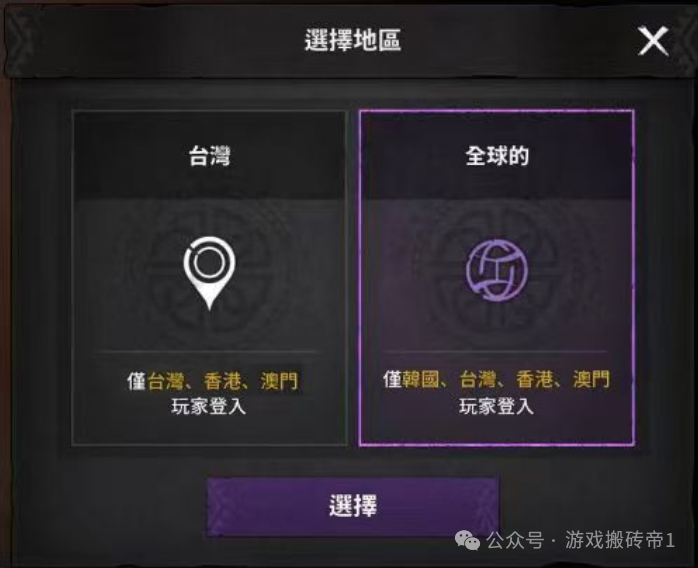
Task: Click yellow 香港 text in the 全球的 card
Action: point(535,380)
